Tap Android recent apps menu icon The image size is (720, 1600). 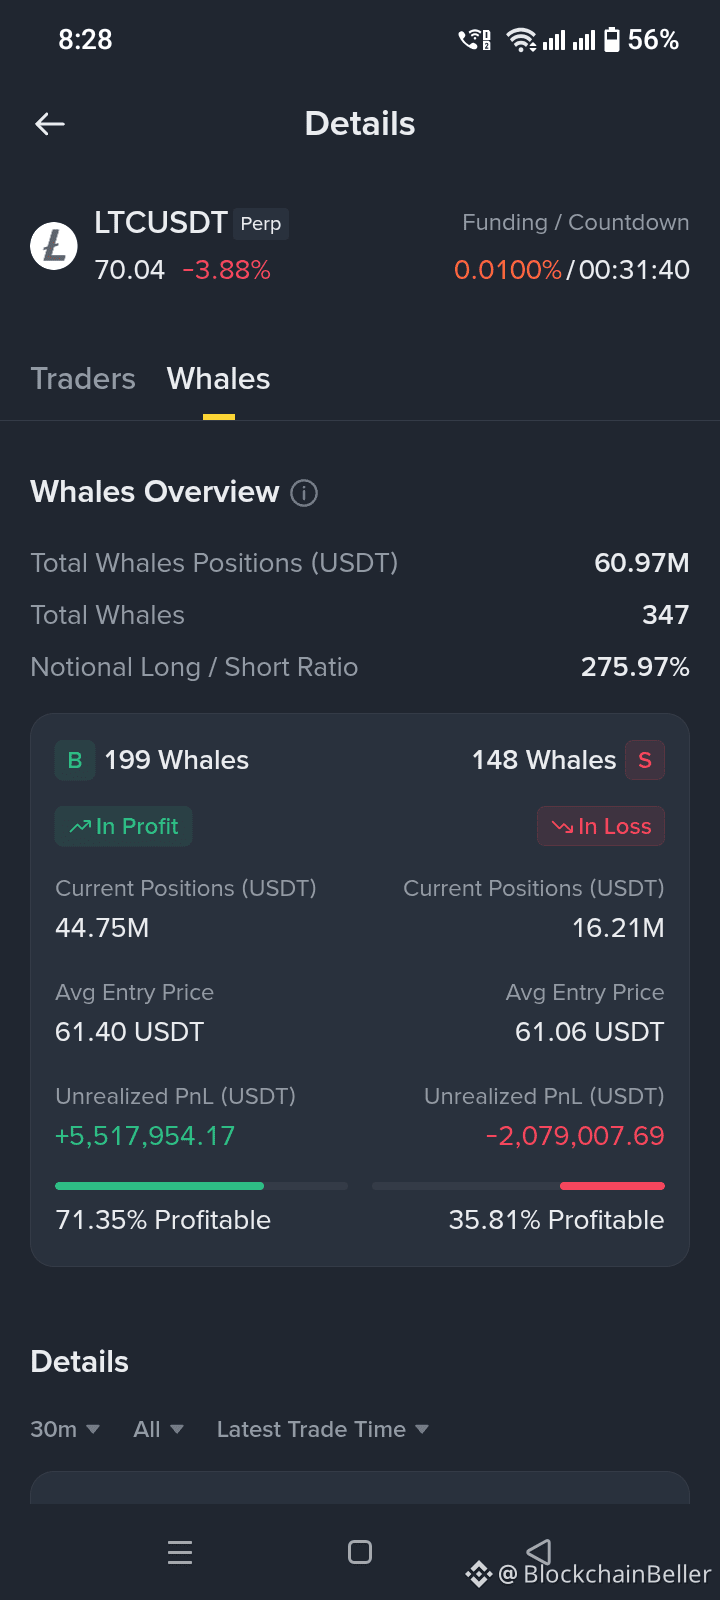pyautogui.click(x=180, y=1552)
